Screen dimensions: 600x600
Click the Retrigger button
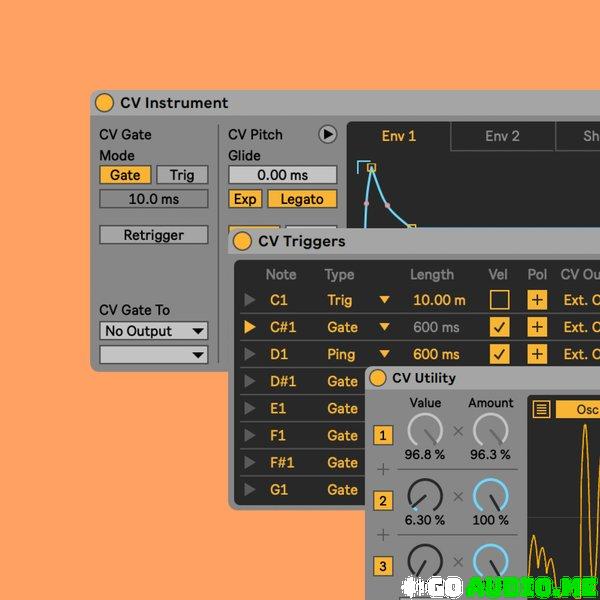point(154,235)
